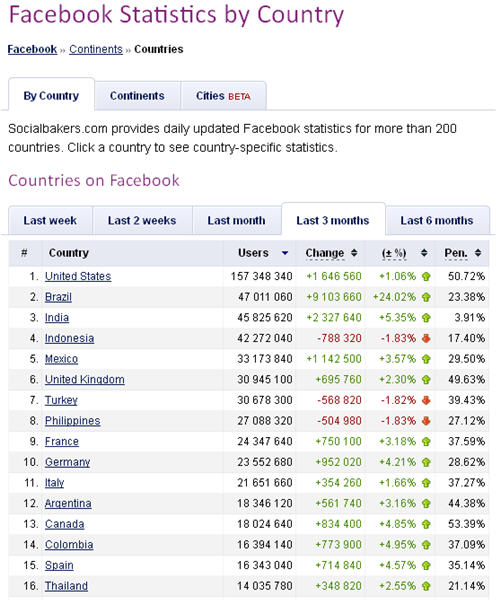Viewport: 500px width, 604px height.
Task: Click the green up arrow in Germany row
Action: pos(426,462)
